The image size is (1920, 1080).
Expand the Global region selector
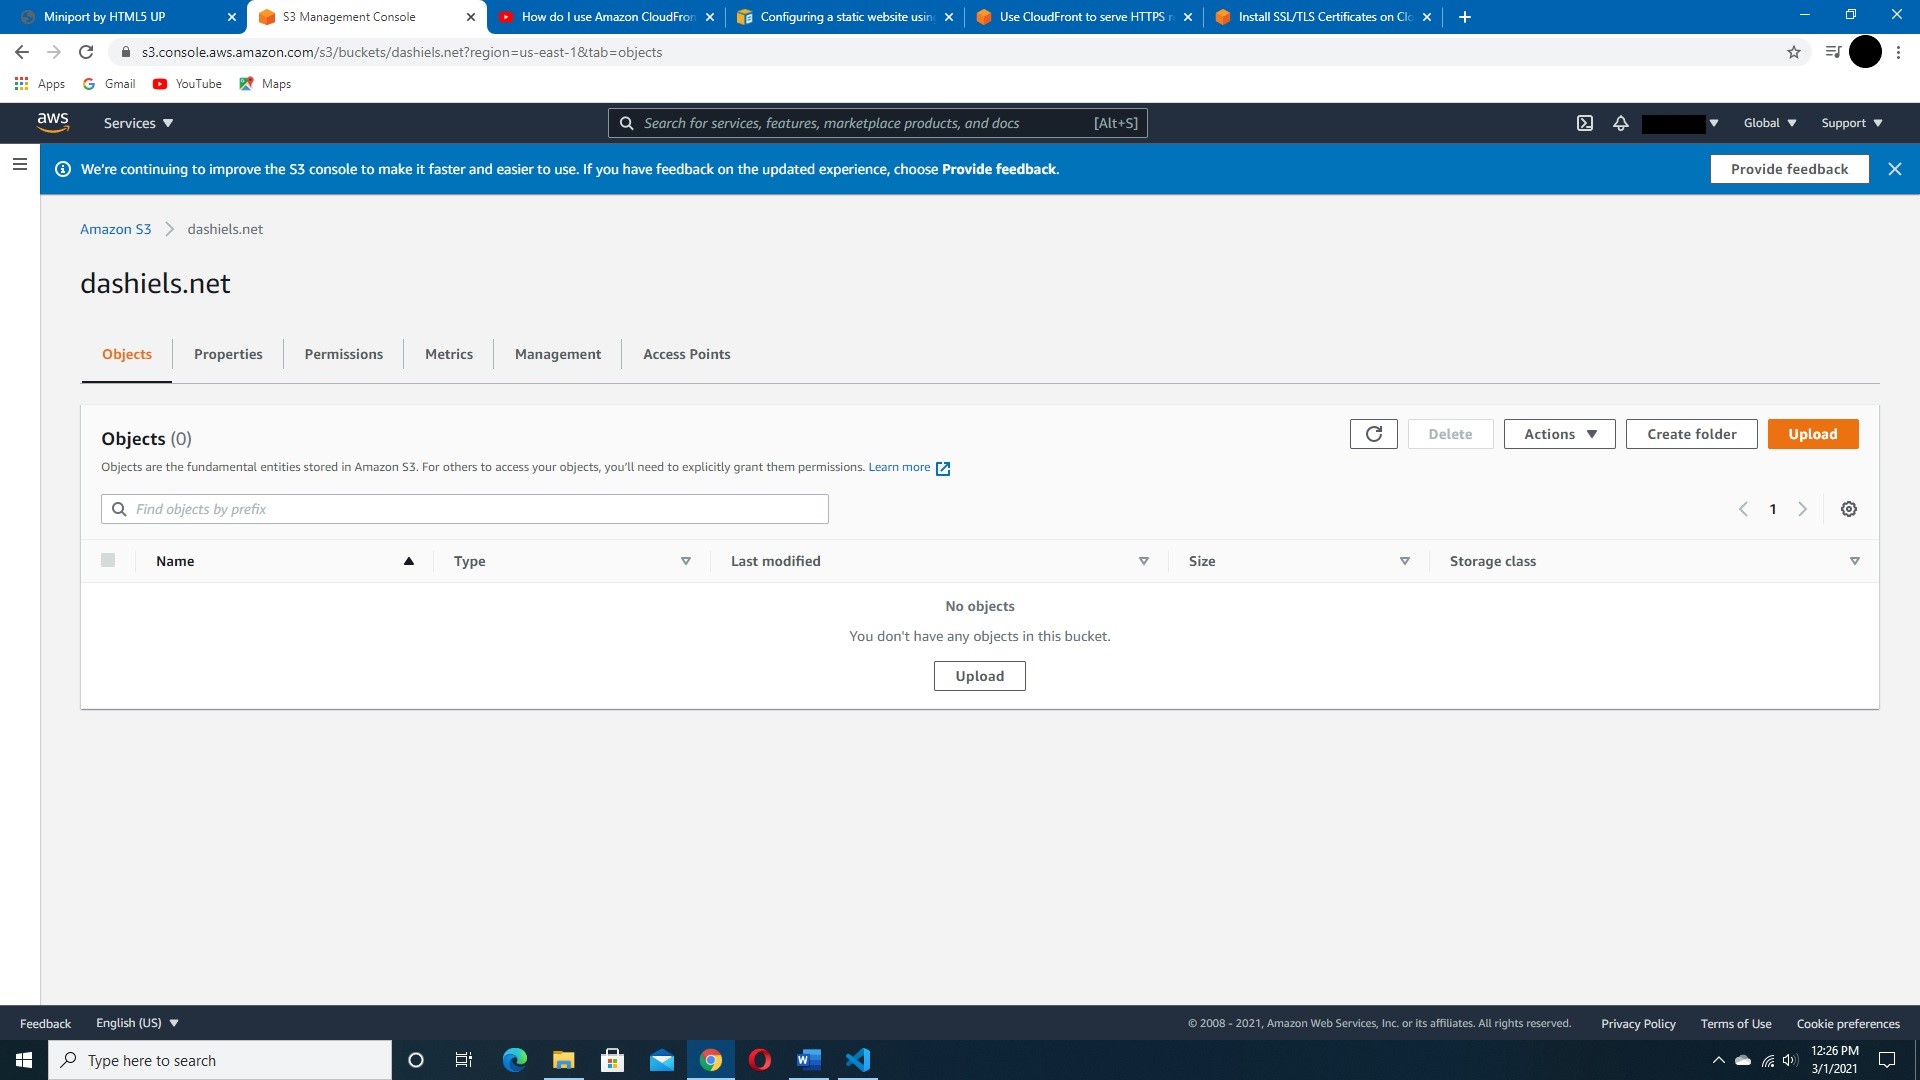(1769, 123)
